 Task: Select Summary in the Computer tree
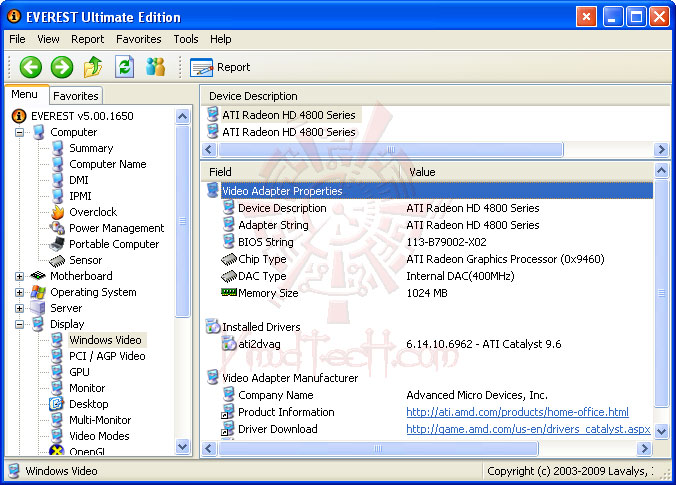pyautogui.click(x=91, y=148)
